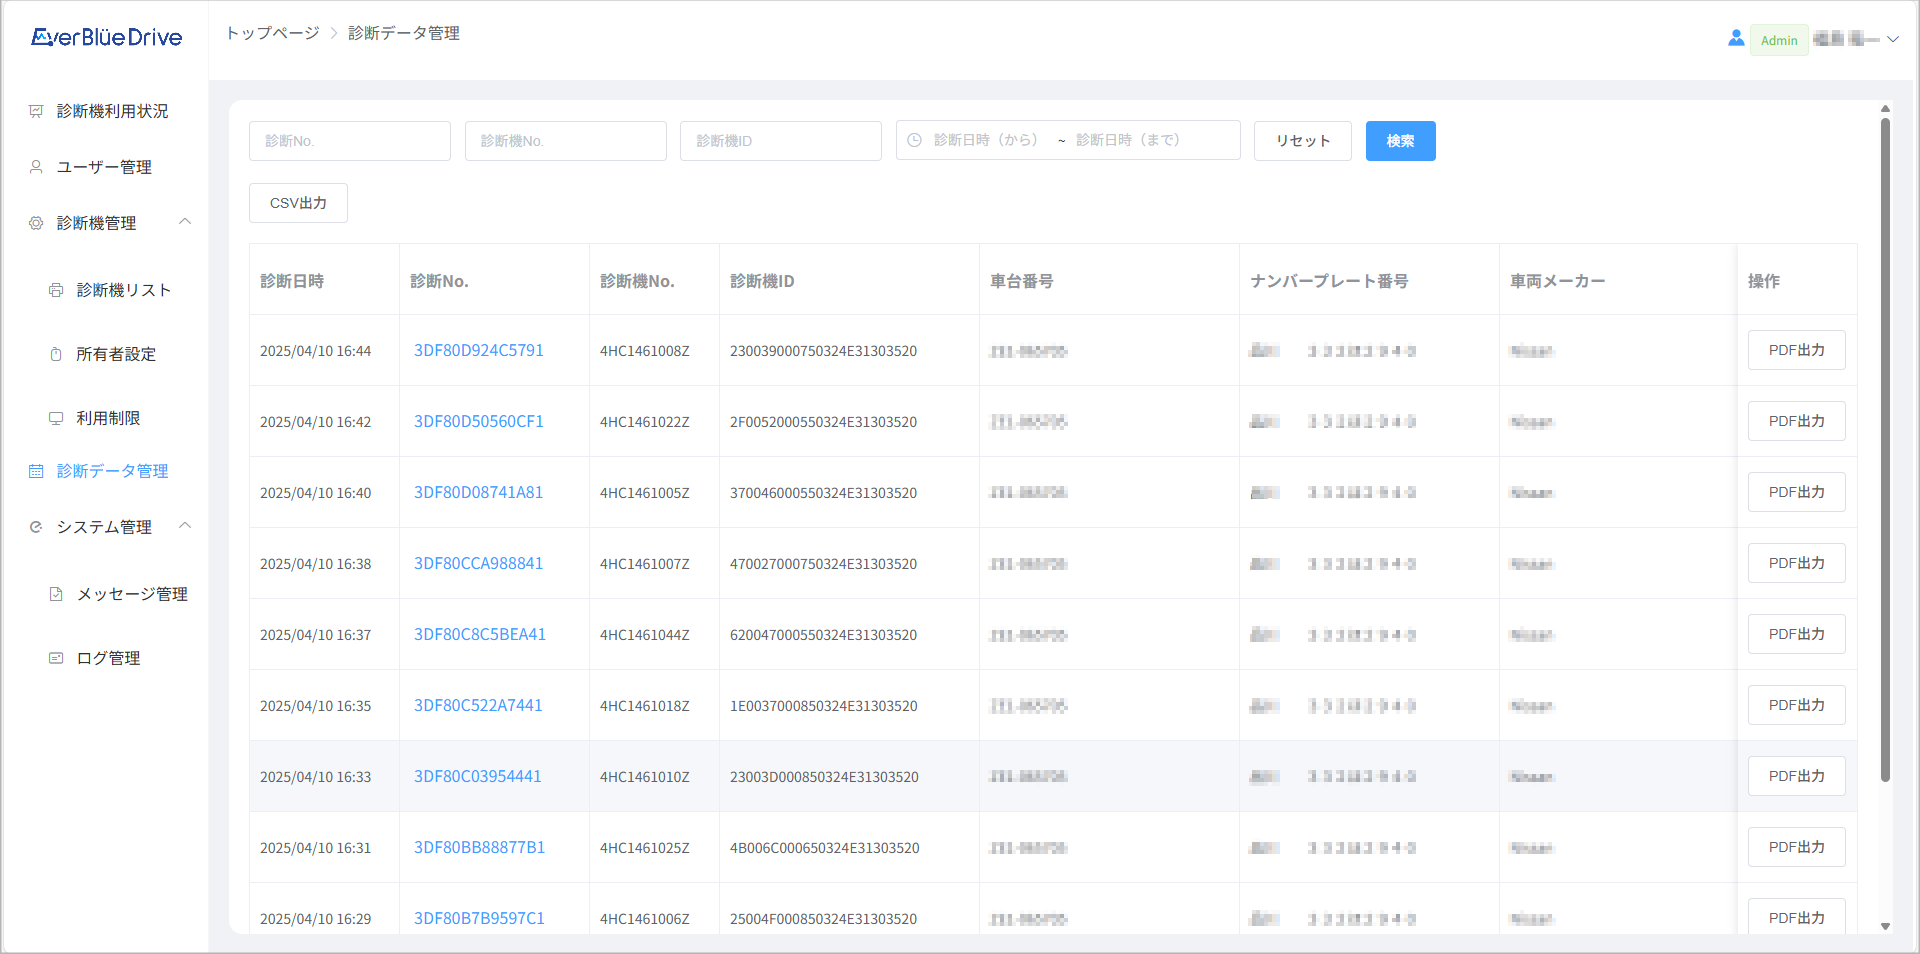Click the 検索 search button
1920x954 pixels.
coord(1400,141)
